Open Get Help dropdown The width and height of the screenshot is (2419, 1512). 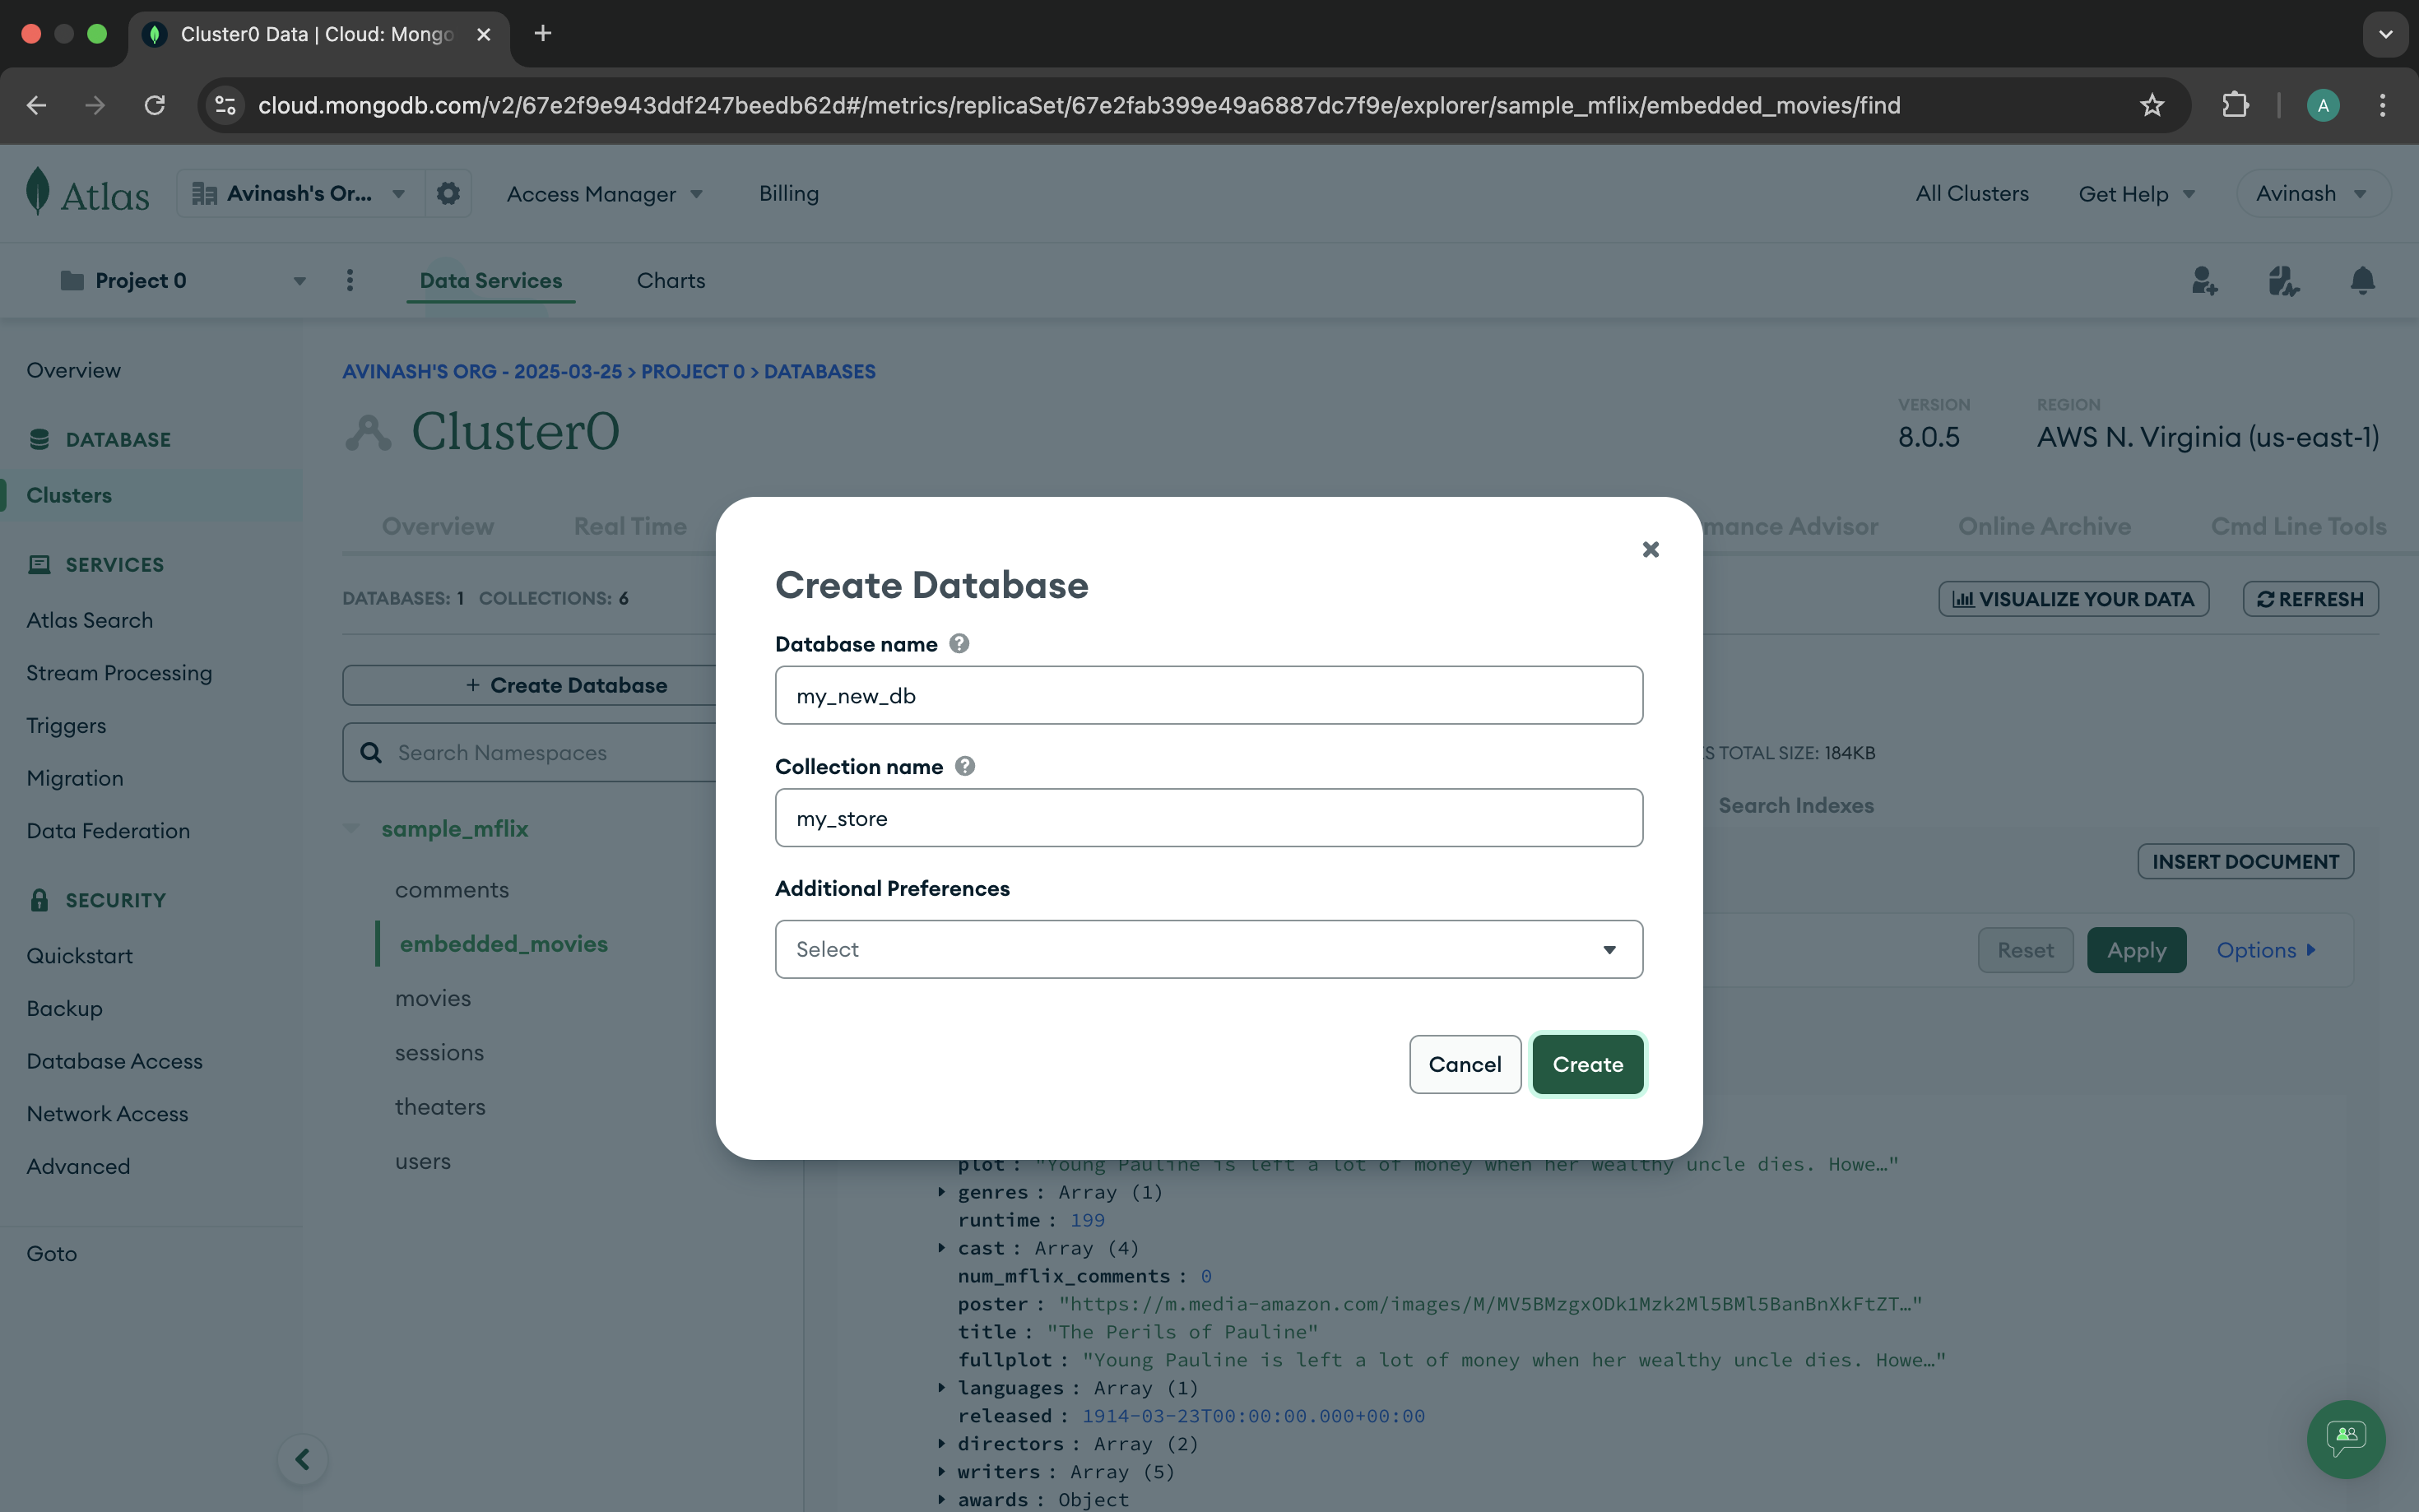click(2136, 194)
